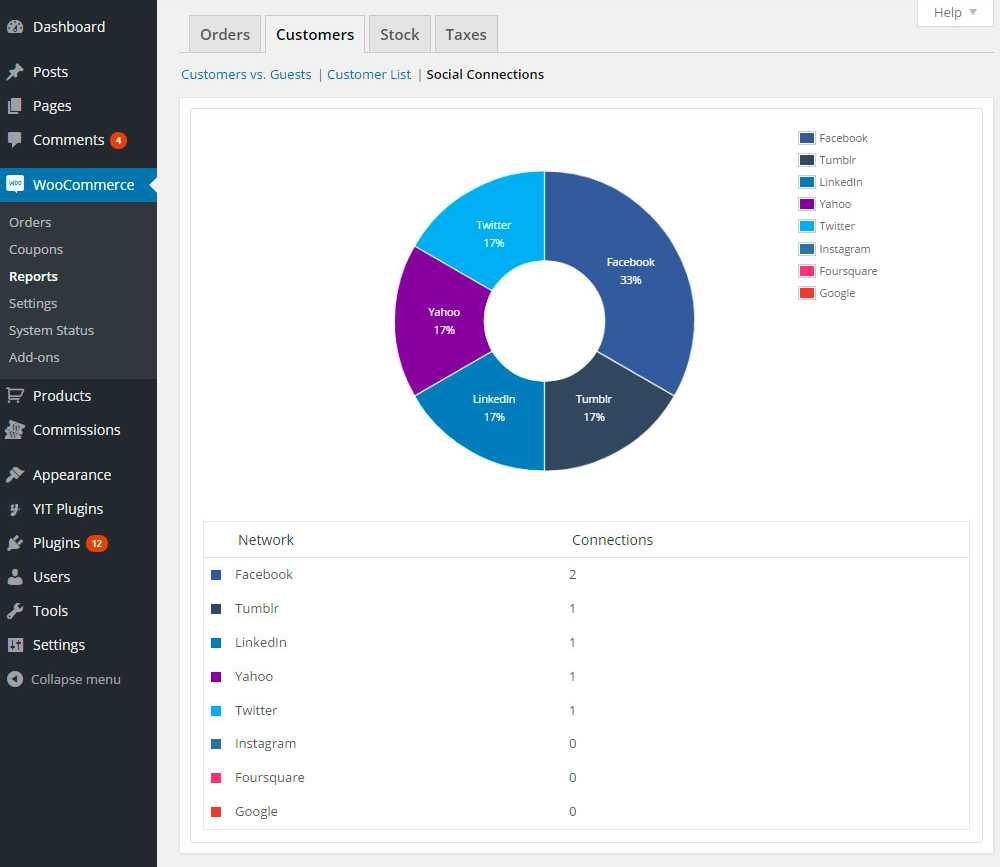Click the Tools wrench icon
This screenshot has width=1000, height=867.
[x=15, y=611]
